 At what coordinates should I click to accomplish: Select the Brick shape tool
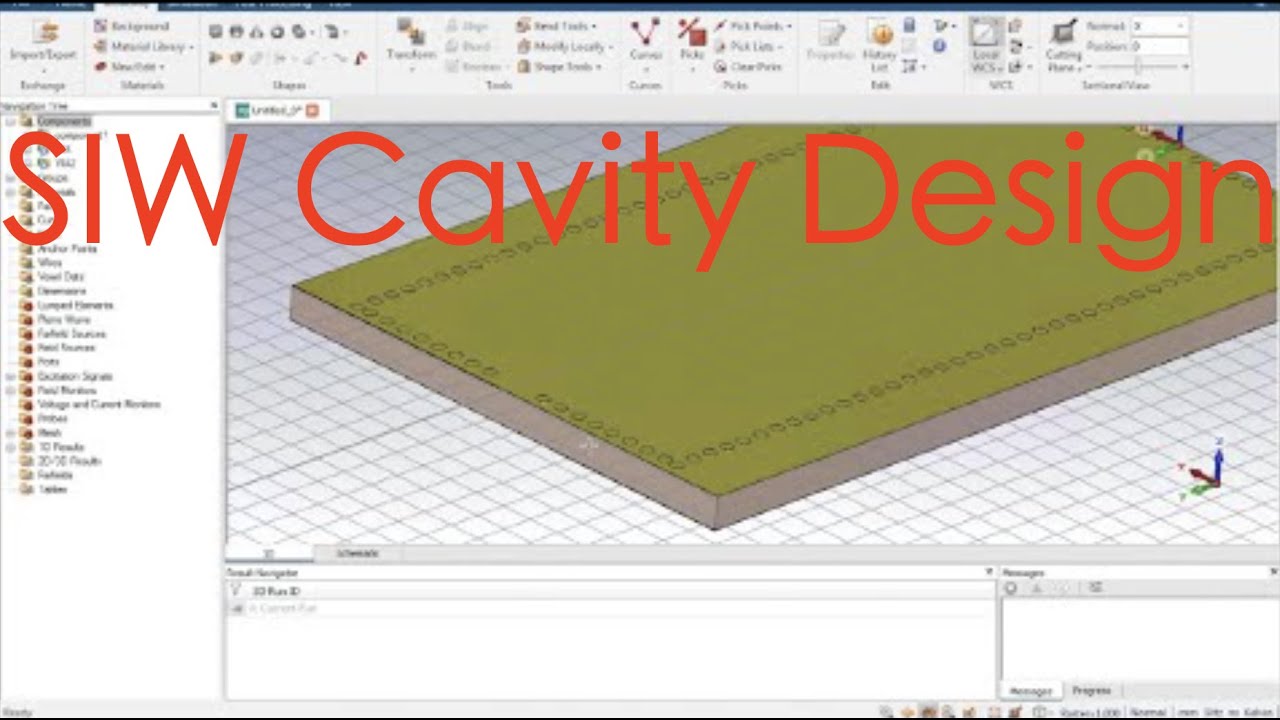tap(215, 31)
